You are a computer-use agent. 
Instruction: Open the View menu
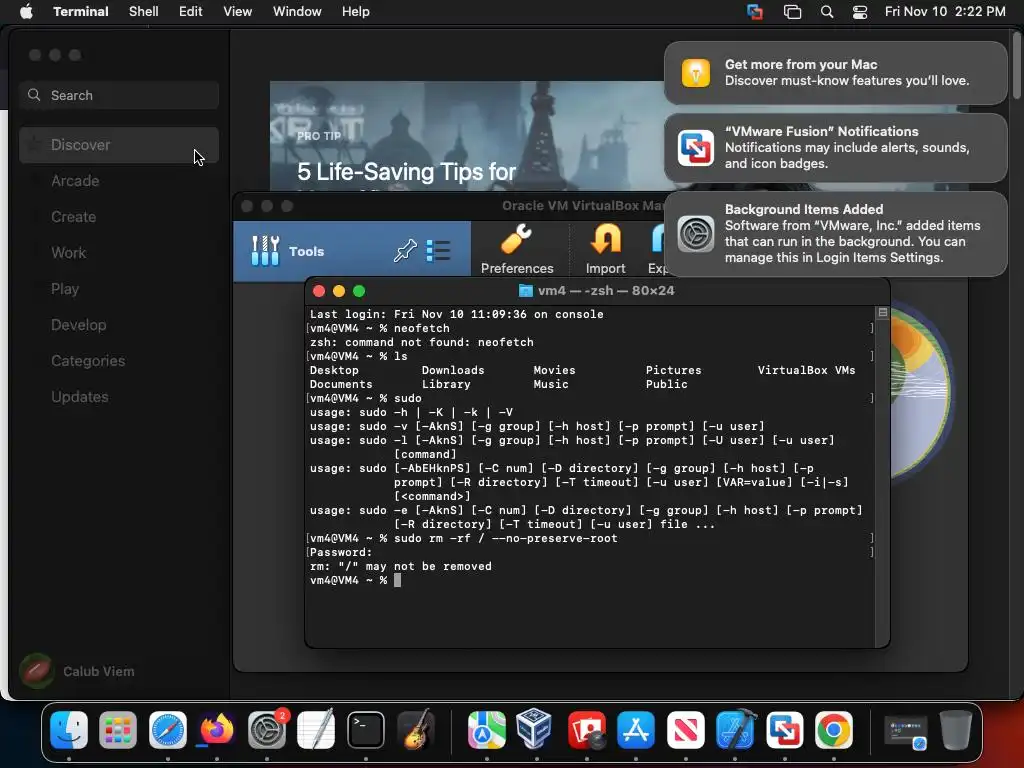click(238, 12)
